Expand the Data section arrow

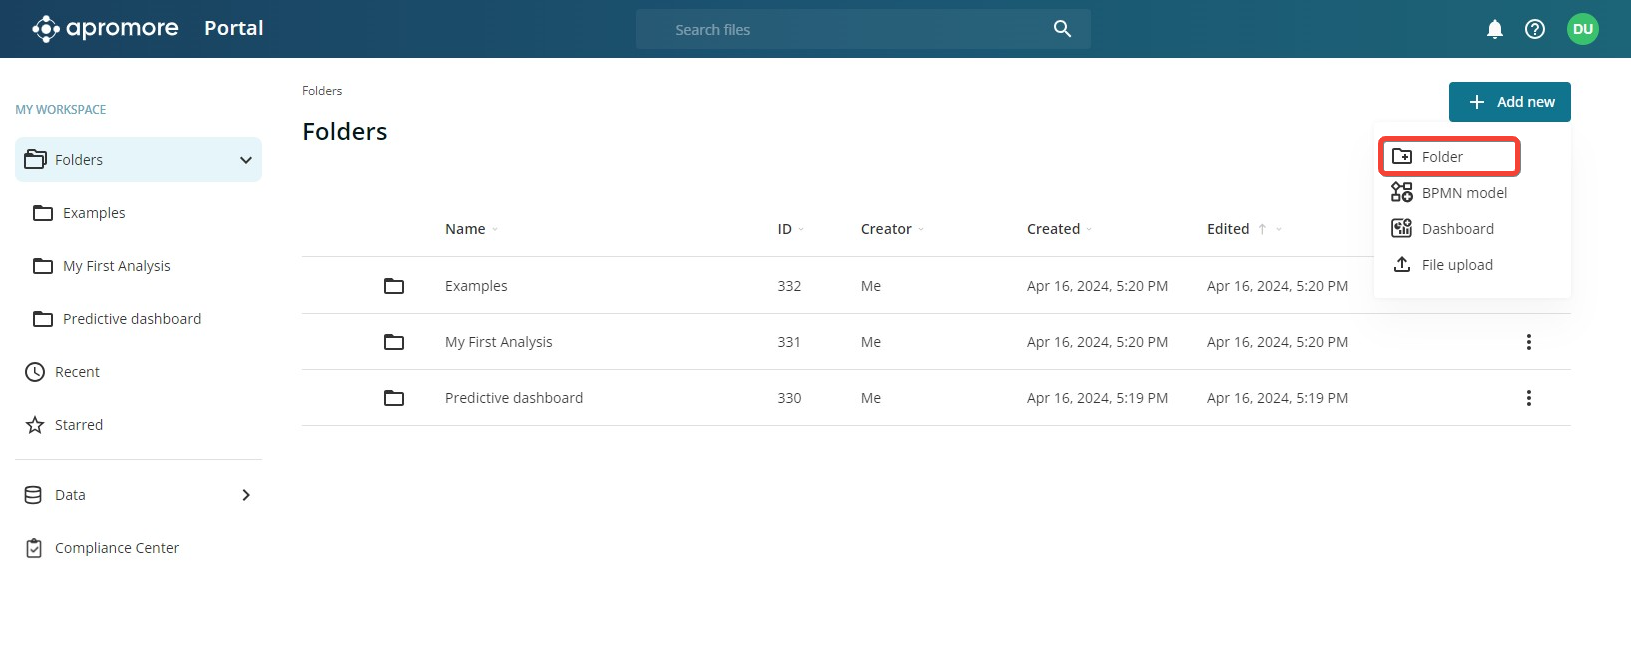point(246,495)
